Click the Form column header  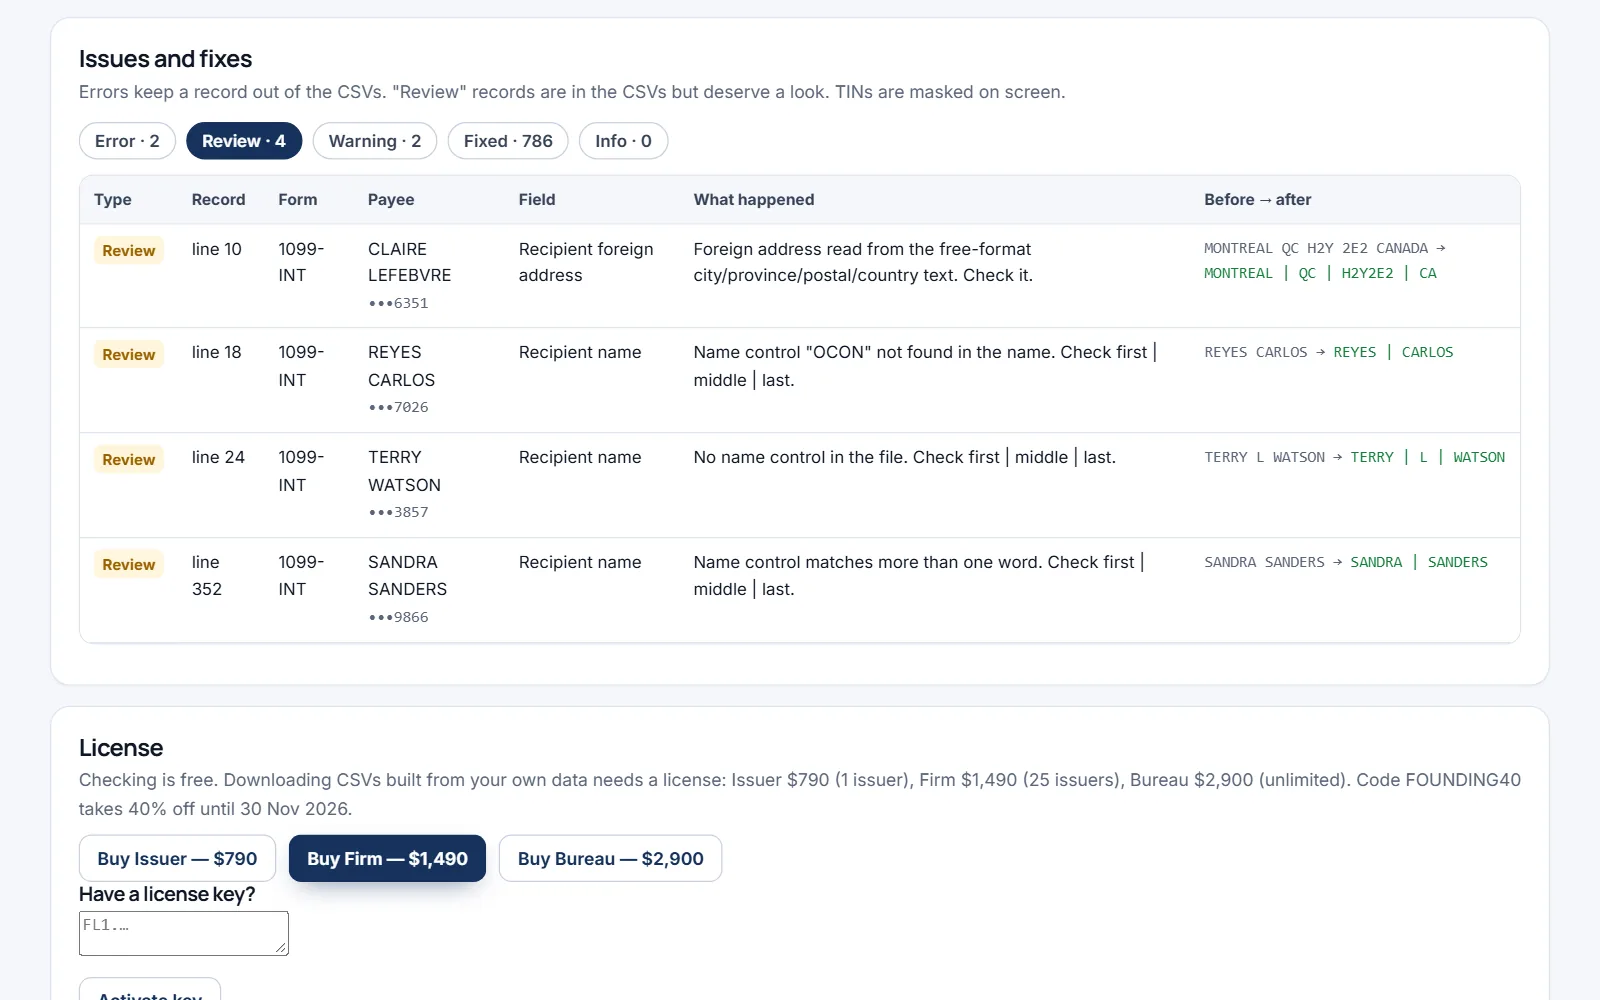click(x=298, y=200)
